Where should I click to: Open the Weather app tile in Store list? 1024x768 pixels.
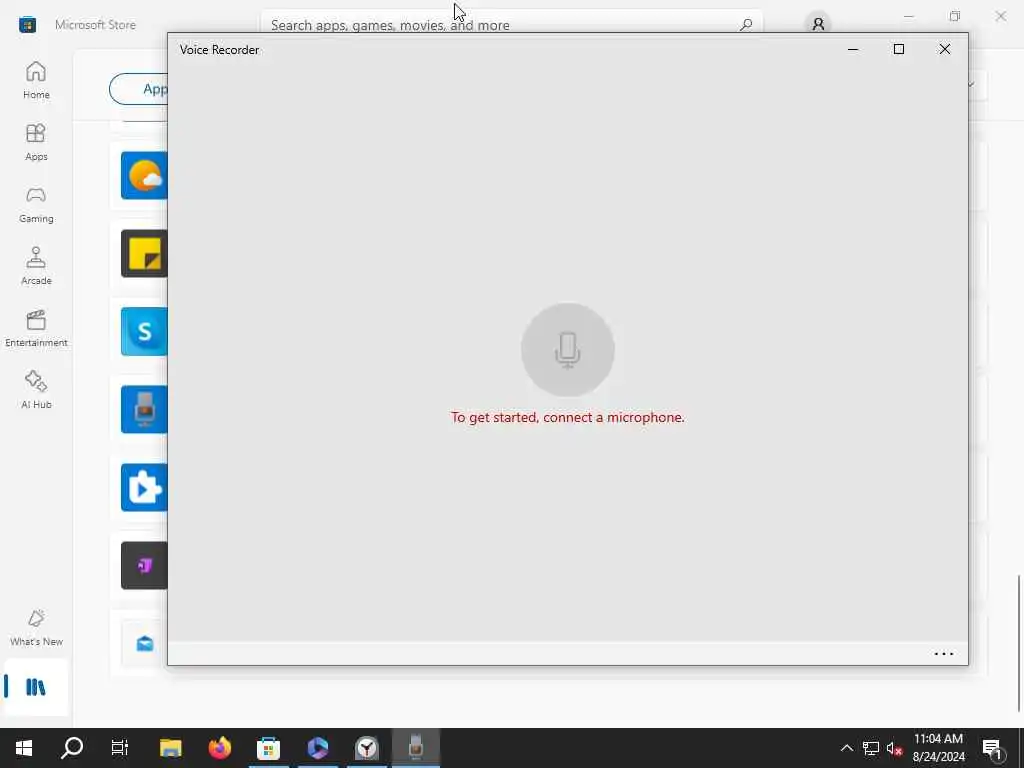coord(144,176)
